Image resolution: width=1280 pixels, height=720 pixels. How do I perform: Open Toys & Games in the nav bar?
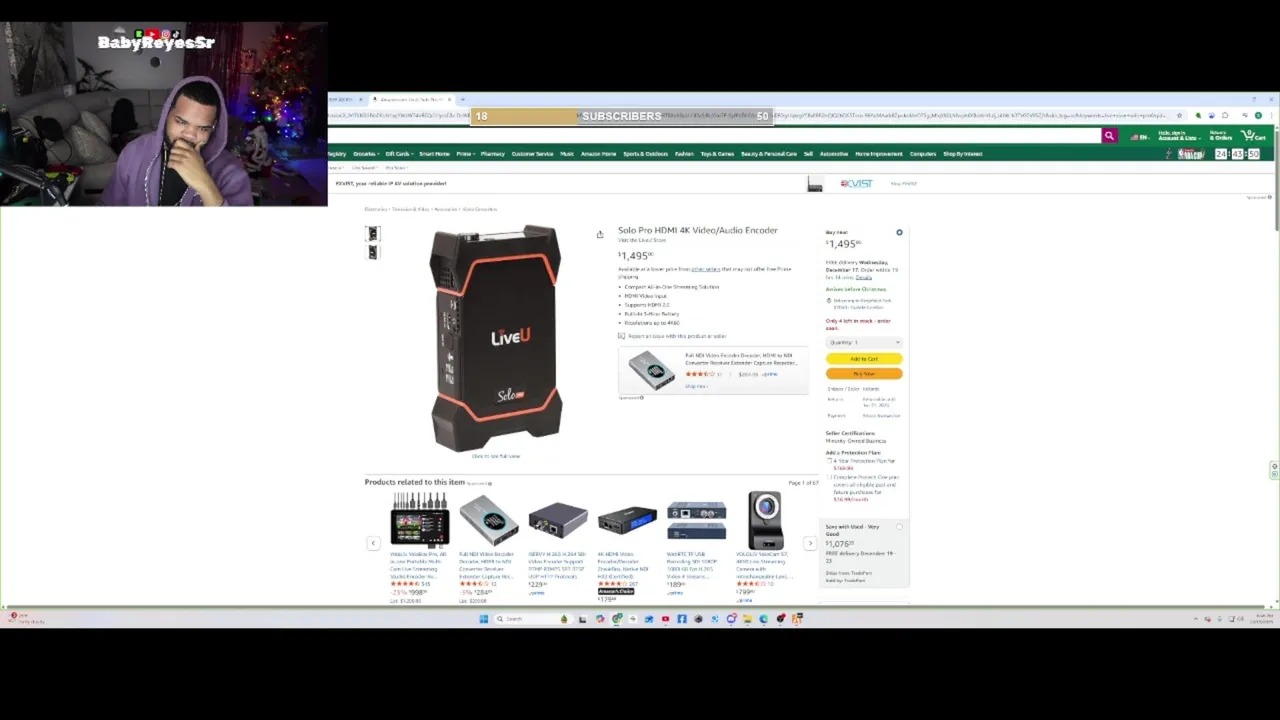coord(717,154)
